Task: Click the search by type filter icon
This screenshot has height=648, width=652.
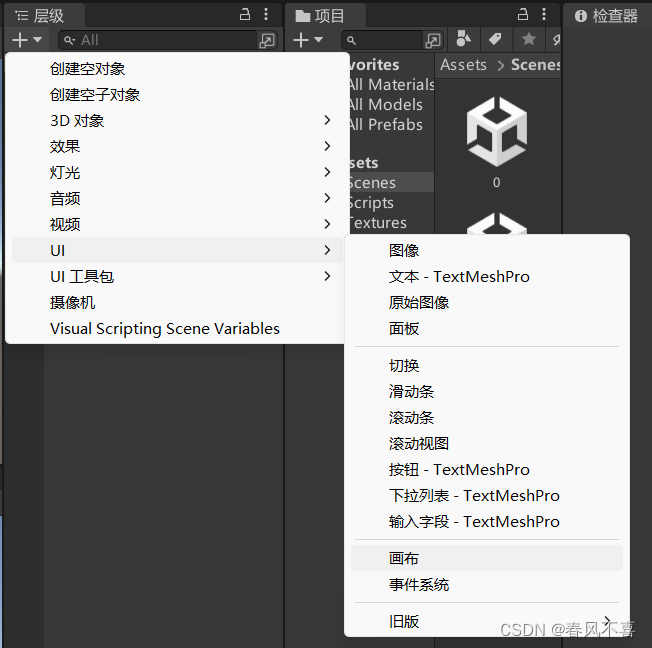Action: point(463,39)
